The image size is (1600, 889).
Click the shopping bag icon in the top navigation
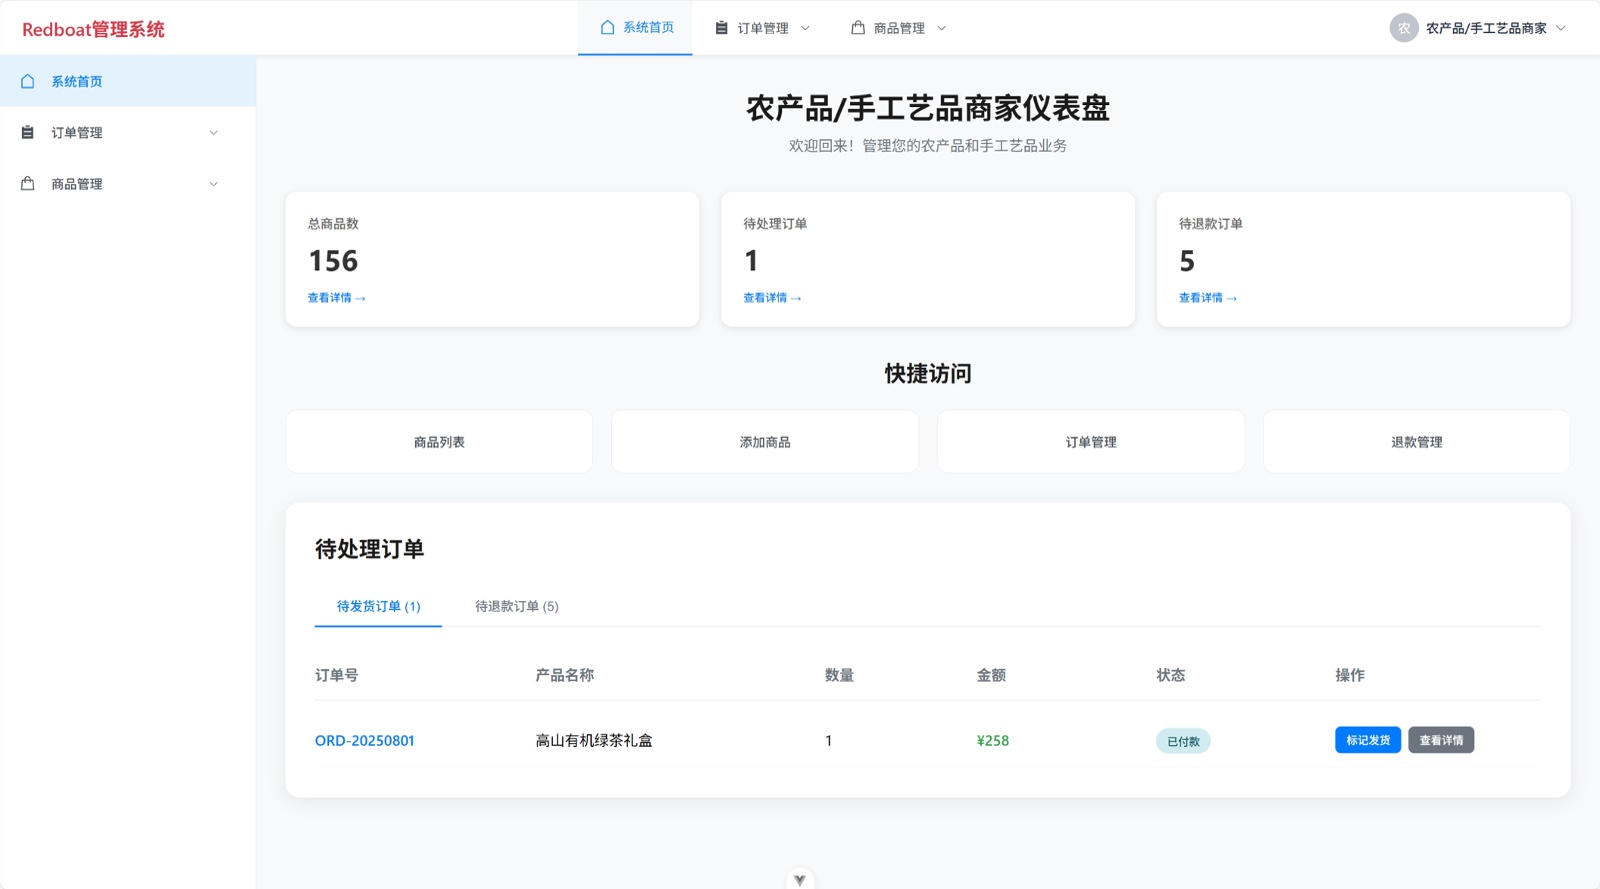pyautogui.click(x=858, y=28)
